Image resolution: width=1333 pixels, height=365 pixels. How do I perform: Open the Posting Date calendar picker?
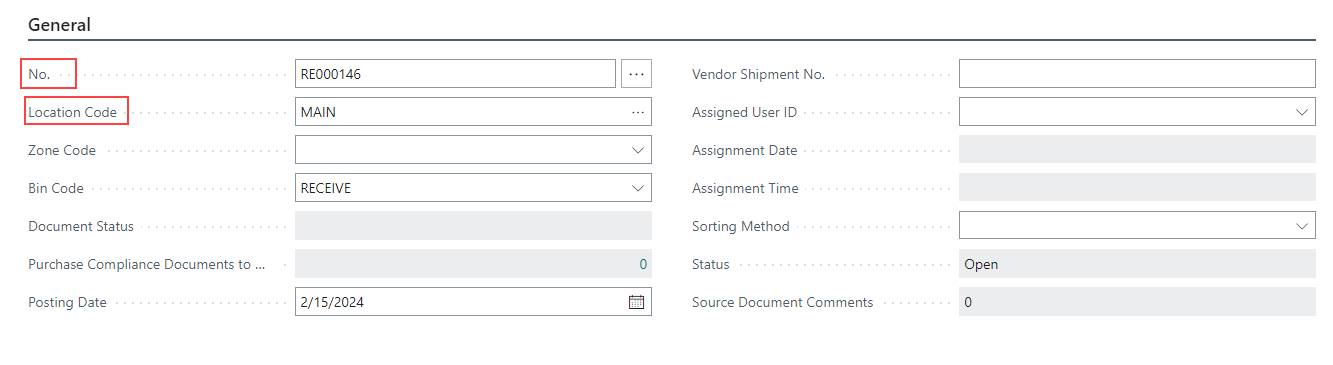[x=636, y=302]
